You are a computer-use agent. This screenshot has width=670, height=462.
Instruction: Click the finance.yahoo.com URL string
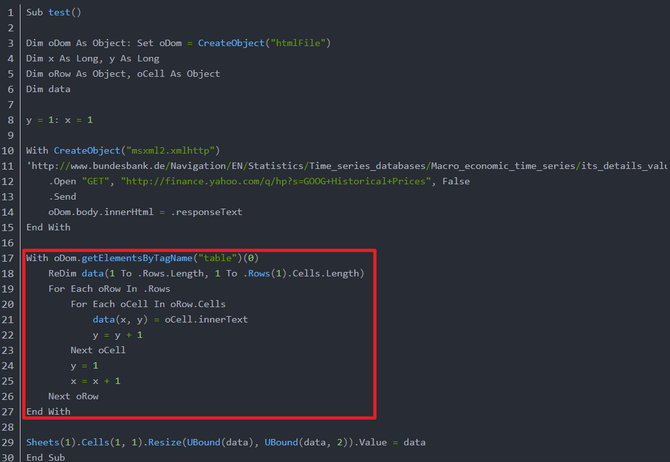click(x=276, y=182)
